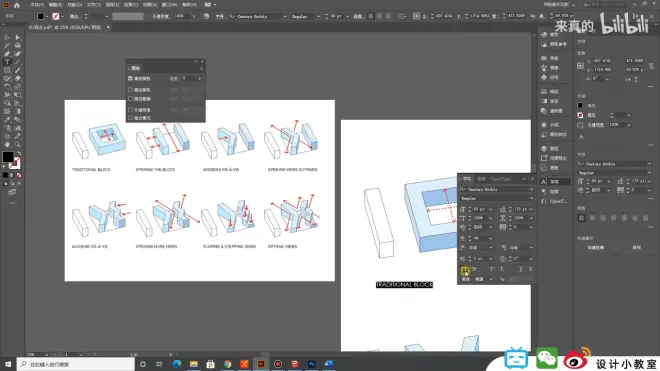The image size is (660, 371).
Task: Open the OpenT... panel from the dock
Action: pyautogui.click(x=555, y=201)
